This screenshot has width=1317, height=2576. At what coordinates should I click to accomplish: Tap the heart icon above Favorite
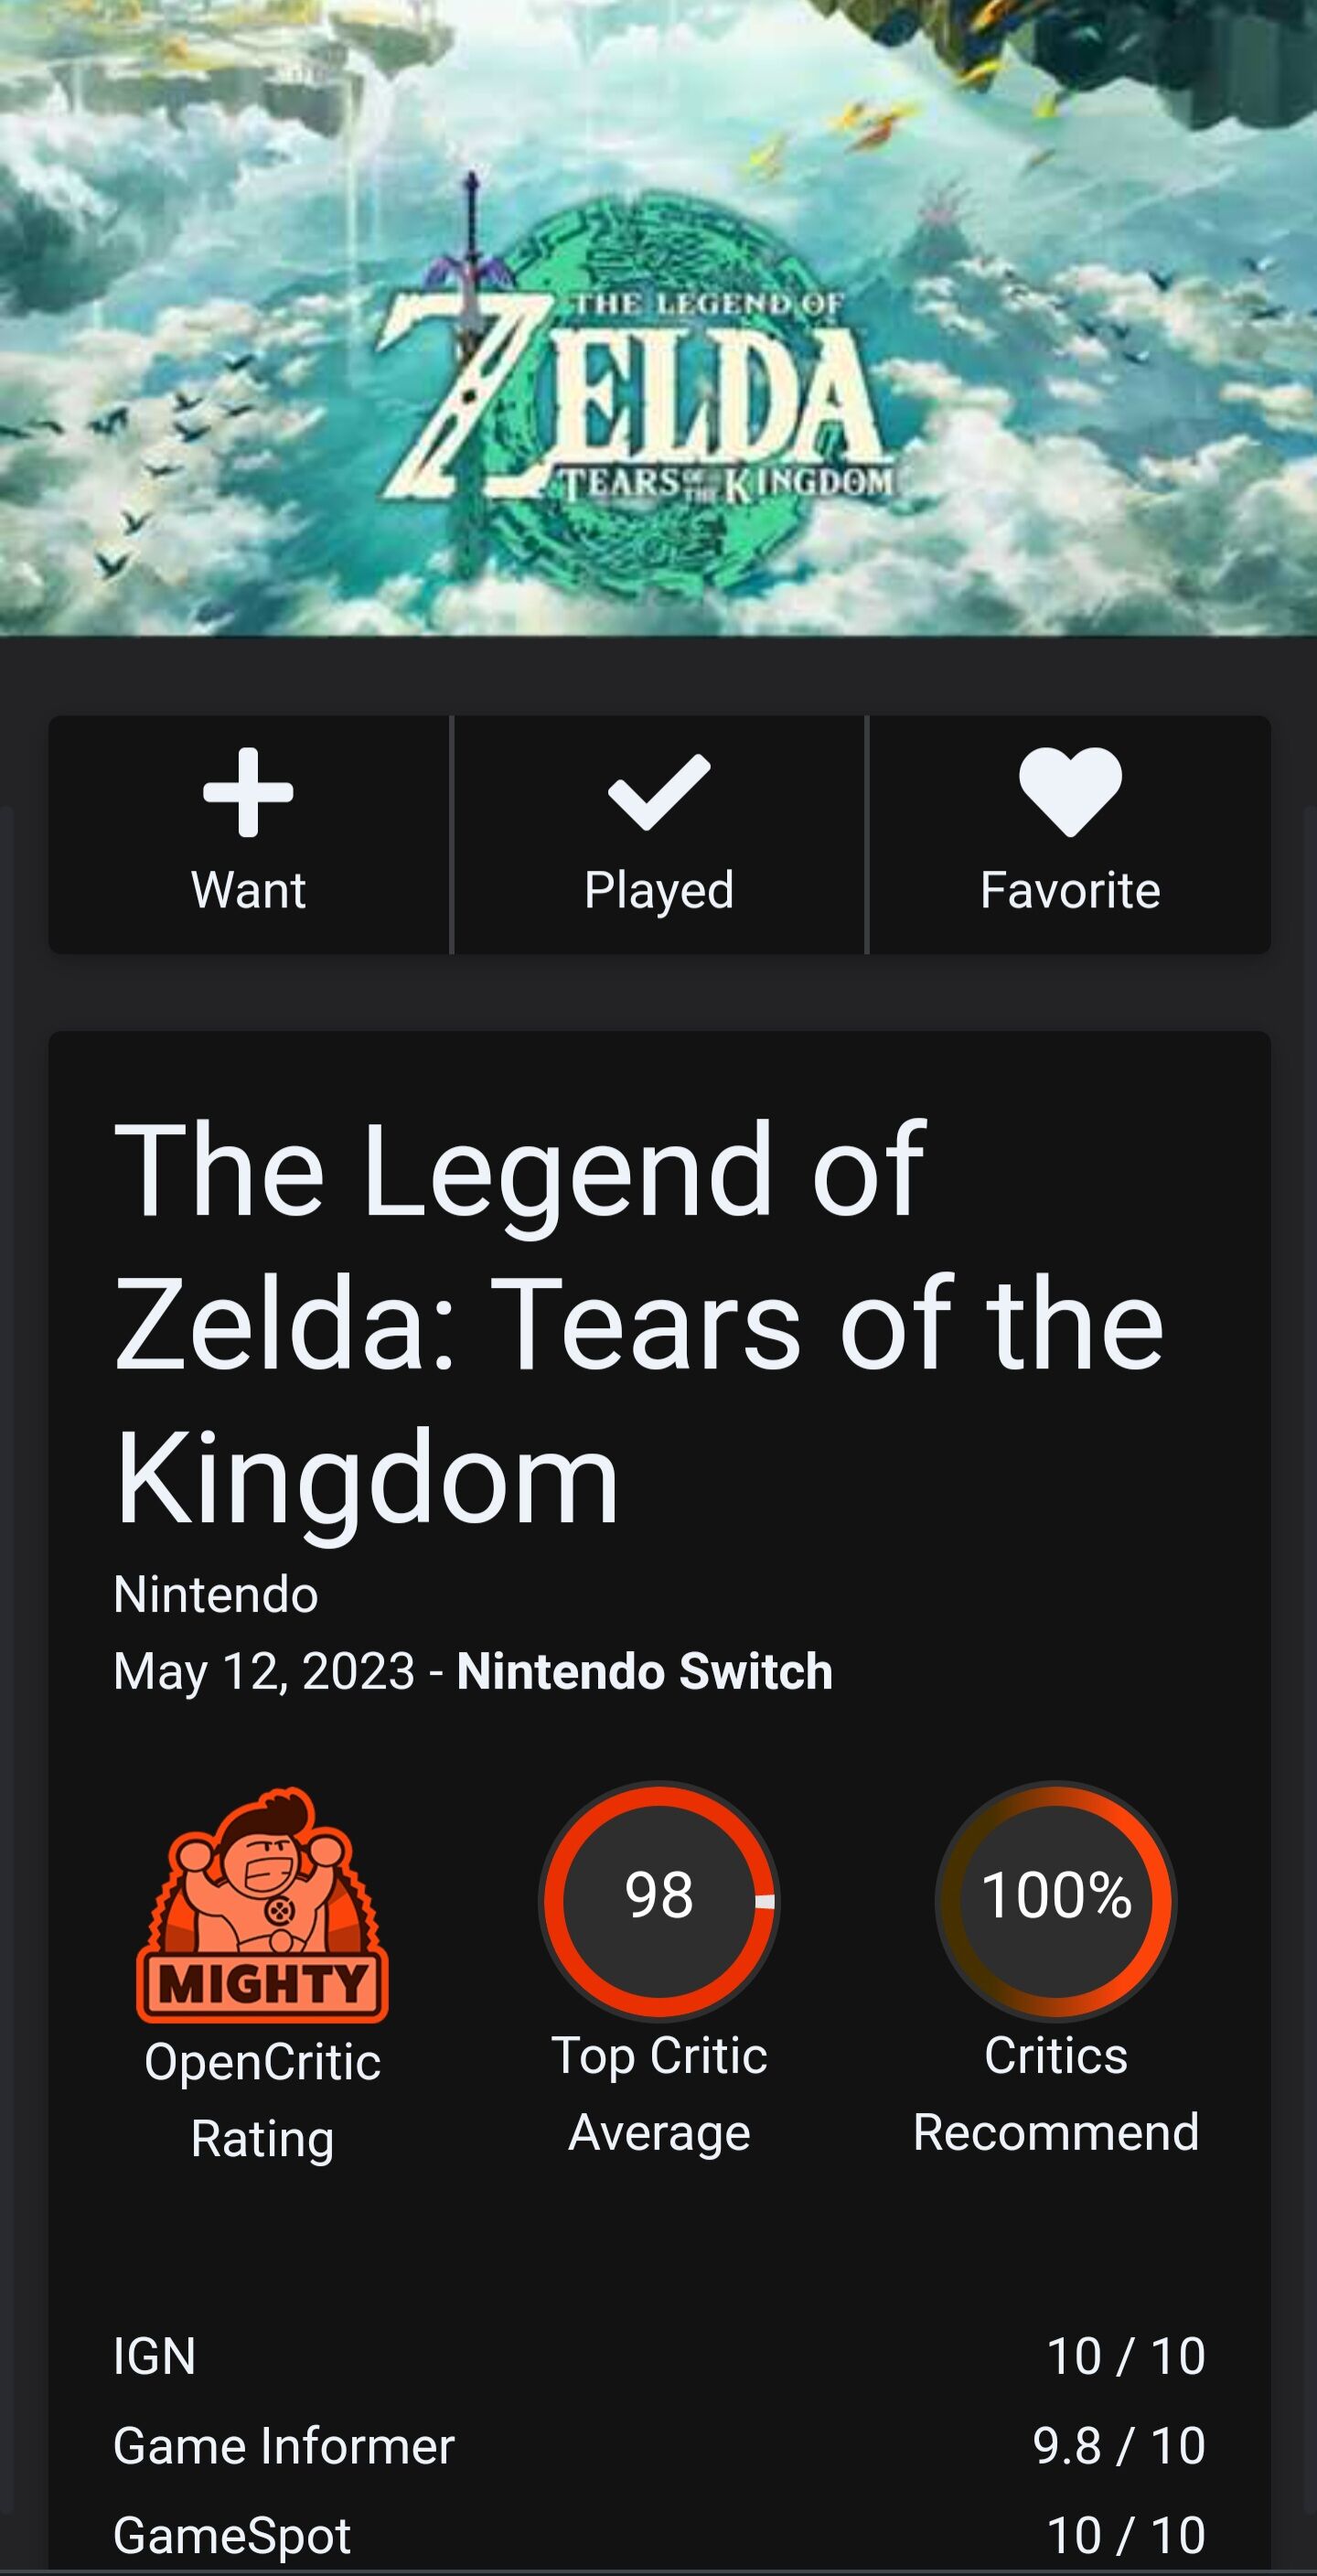1070,792
